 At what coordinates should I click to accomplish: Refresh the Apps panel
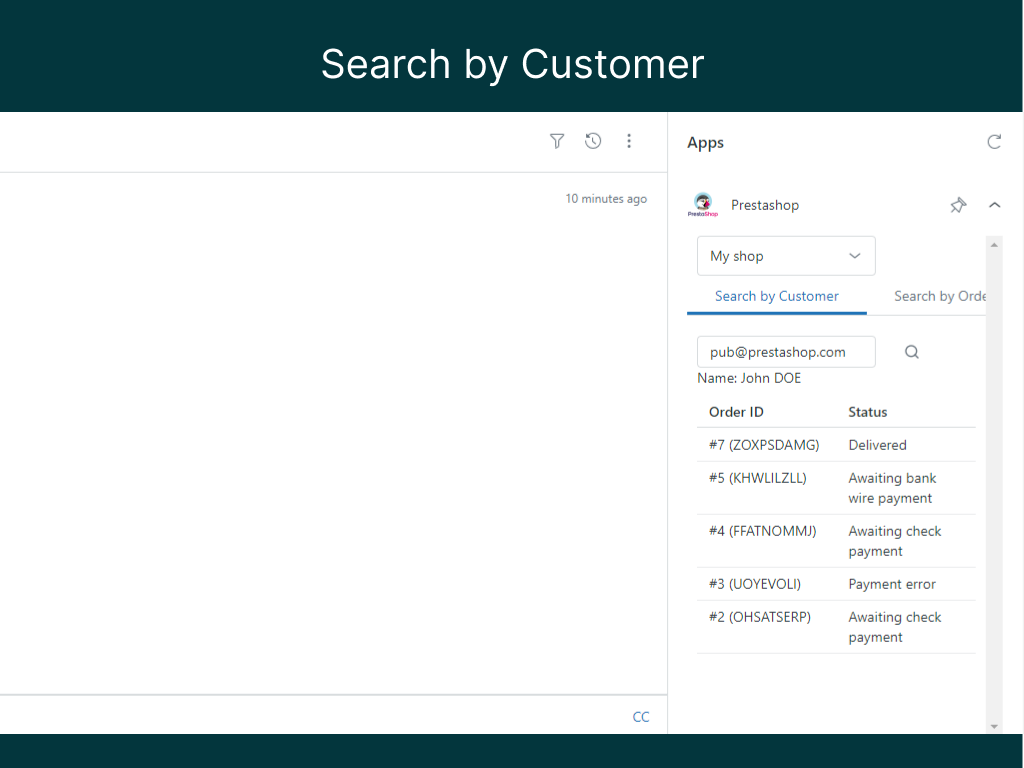[994, 142]
